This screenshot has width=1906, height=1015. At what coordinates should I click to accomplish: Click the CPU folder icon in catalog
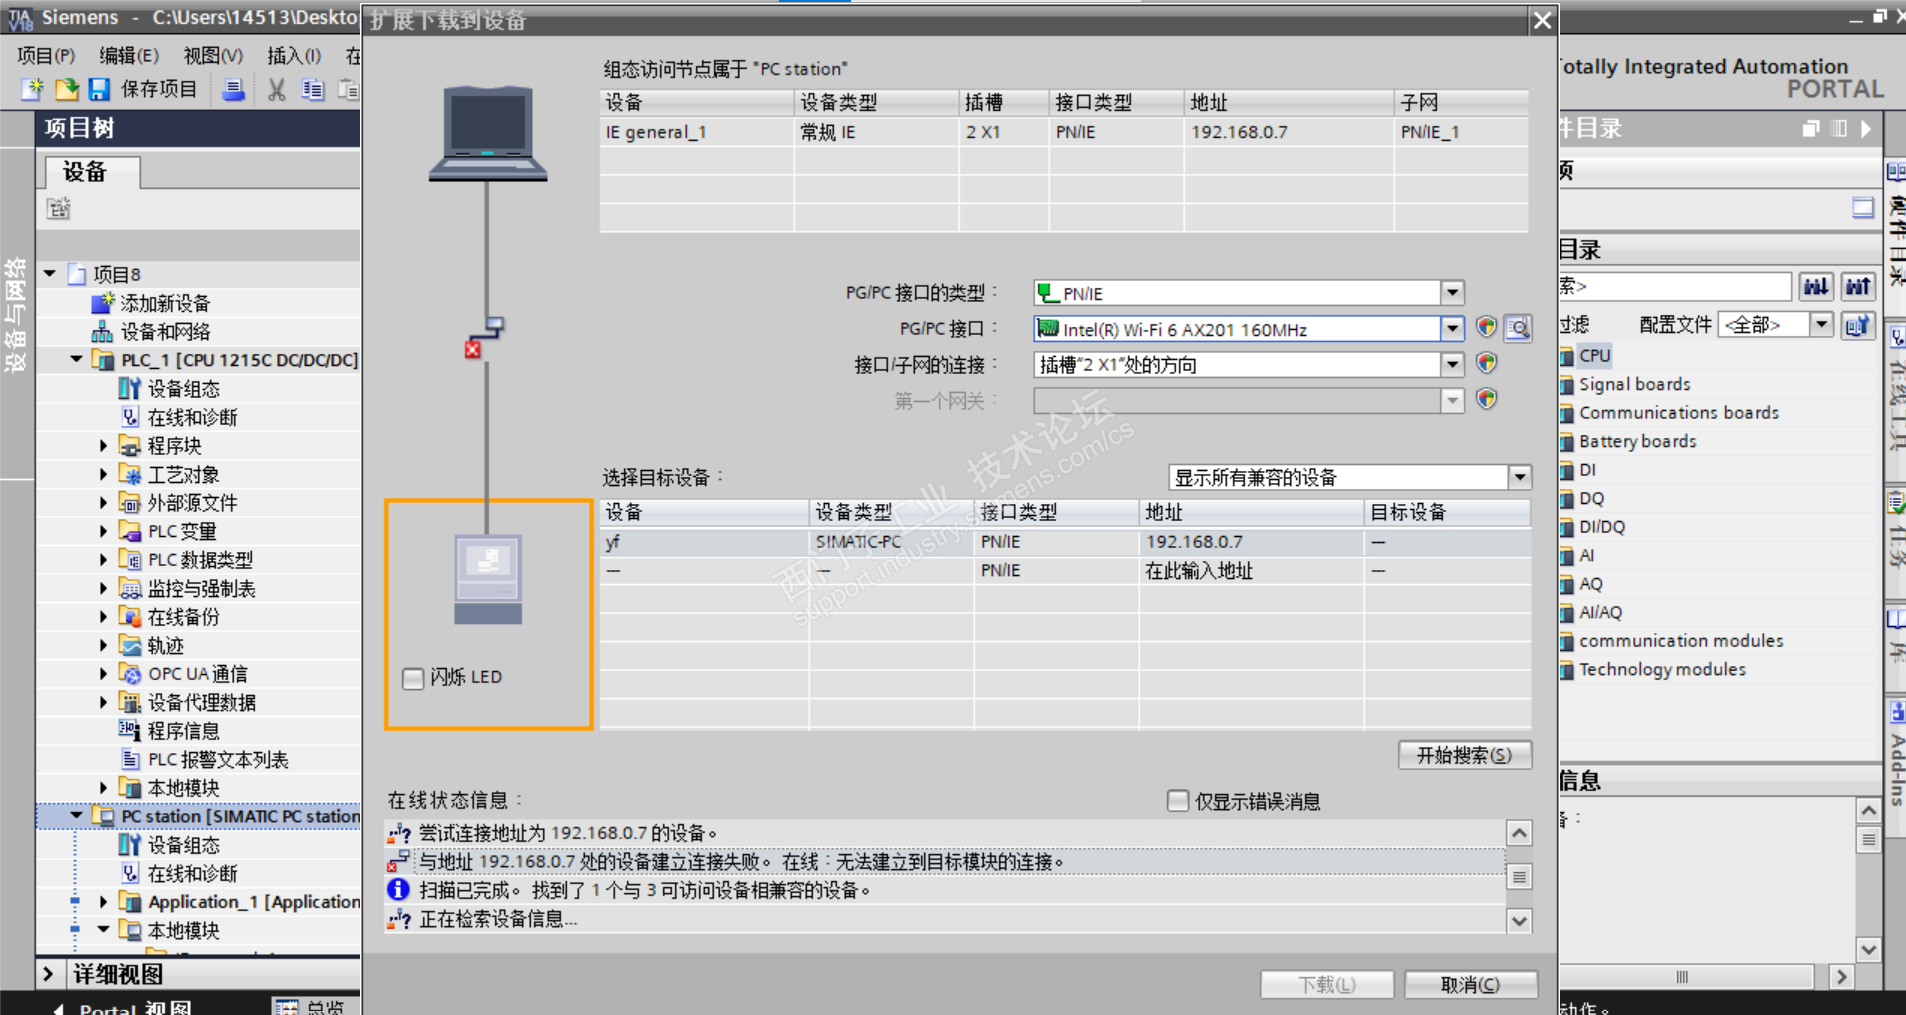click(1567, 356)
